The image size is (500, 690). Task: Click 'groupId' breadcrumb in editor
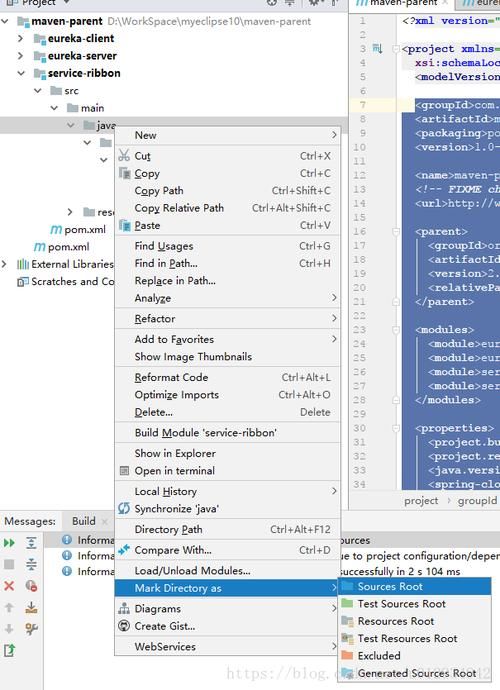click(477, 501)
